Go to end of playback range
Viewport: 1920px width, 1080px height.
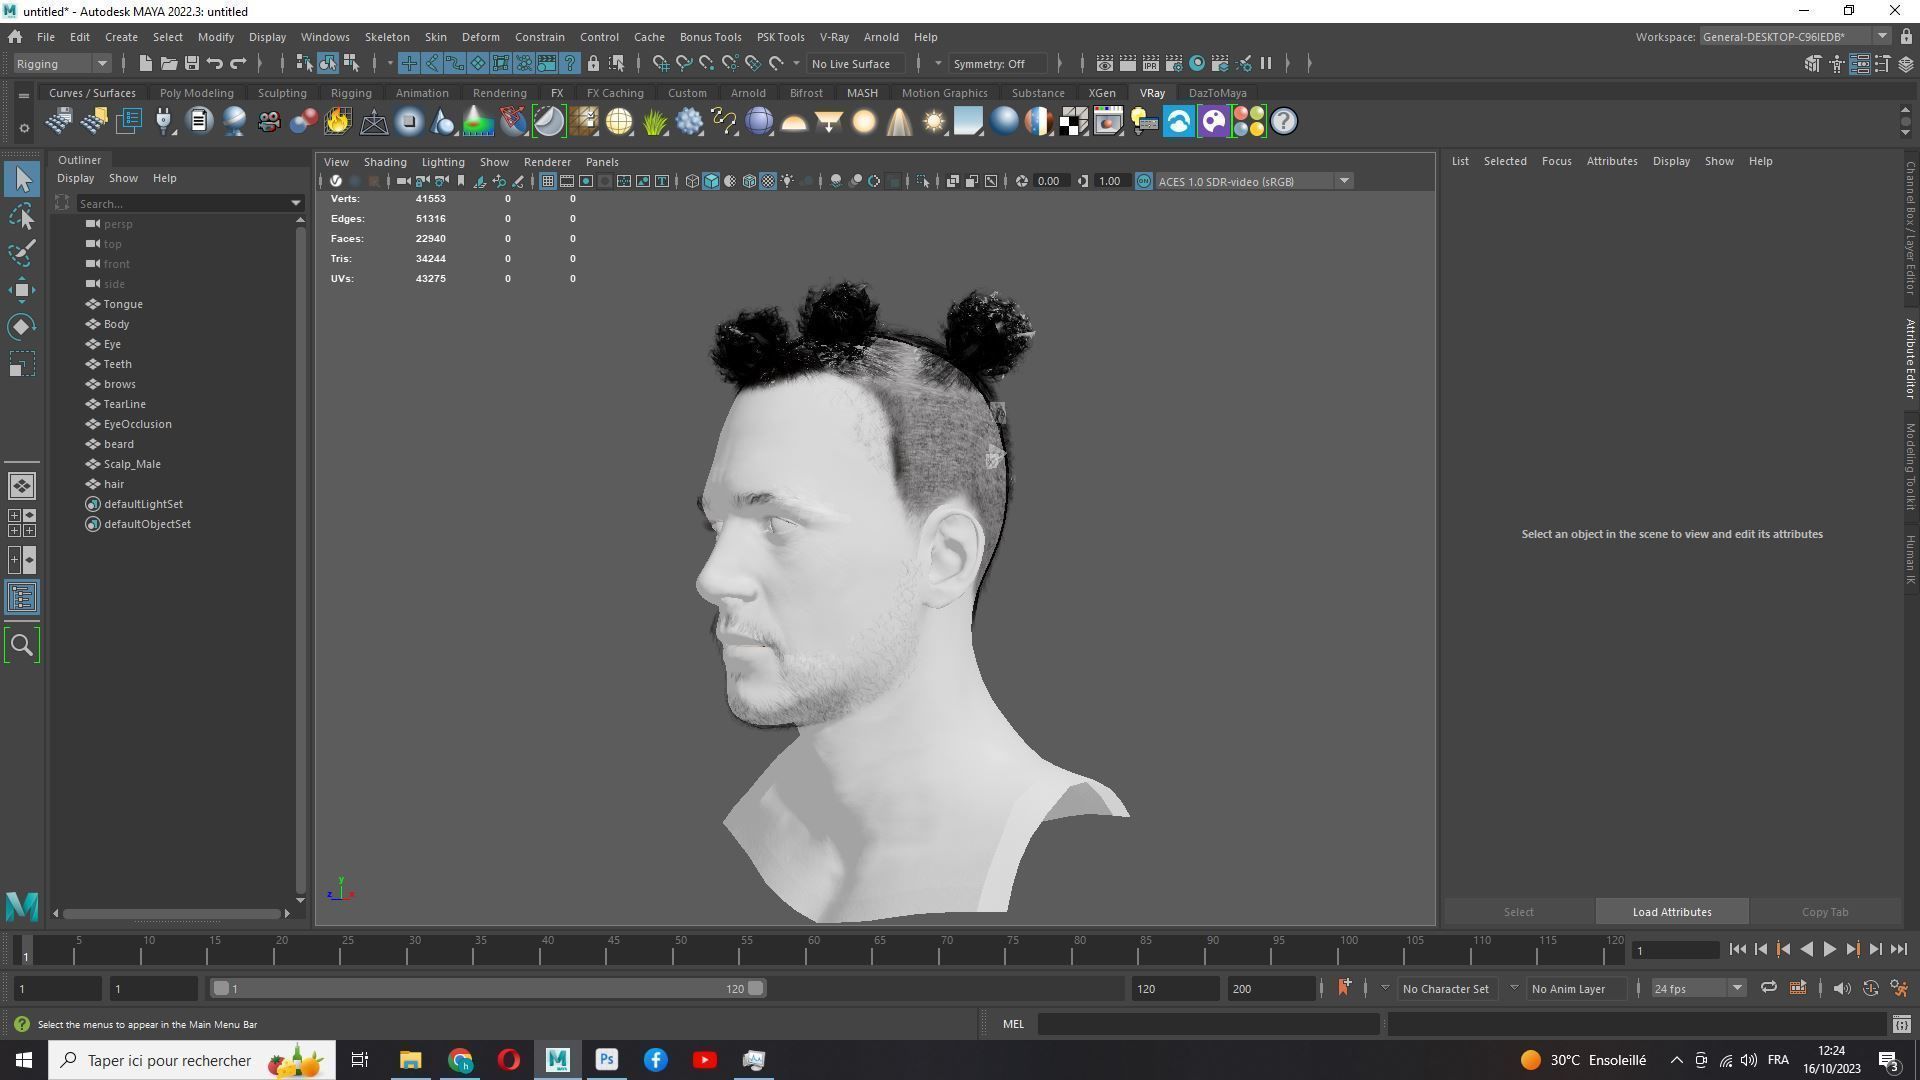pyautogui.click(x=1899, y=950)
